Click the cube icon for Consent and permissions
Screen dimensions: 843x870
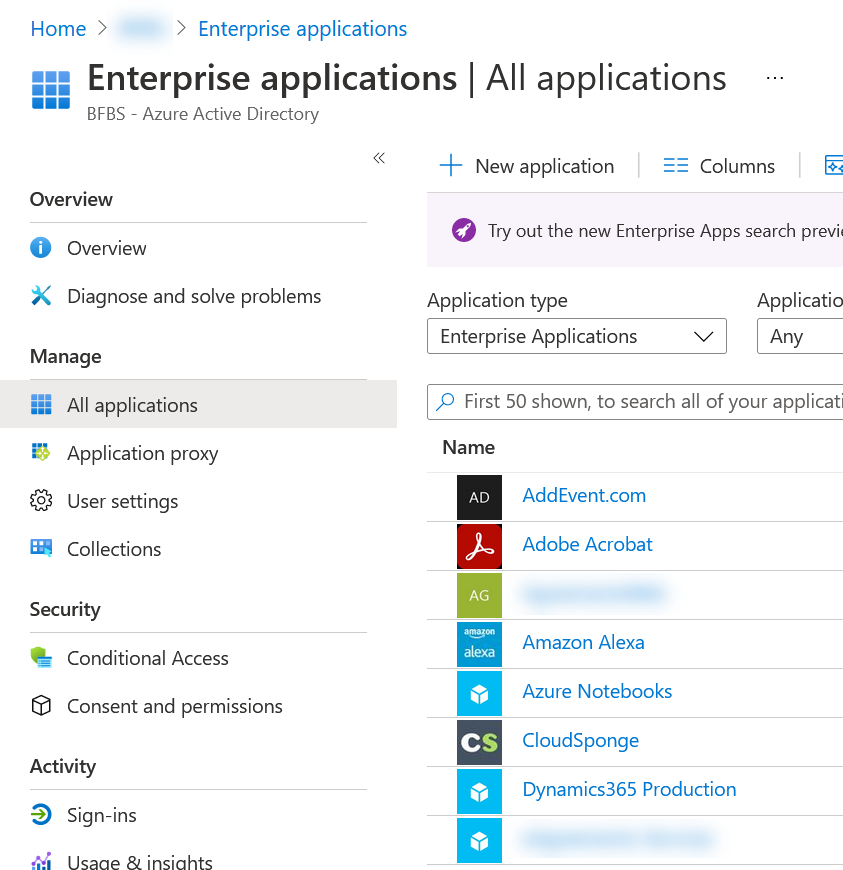(41, 705)
